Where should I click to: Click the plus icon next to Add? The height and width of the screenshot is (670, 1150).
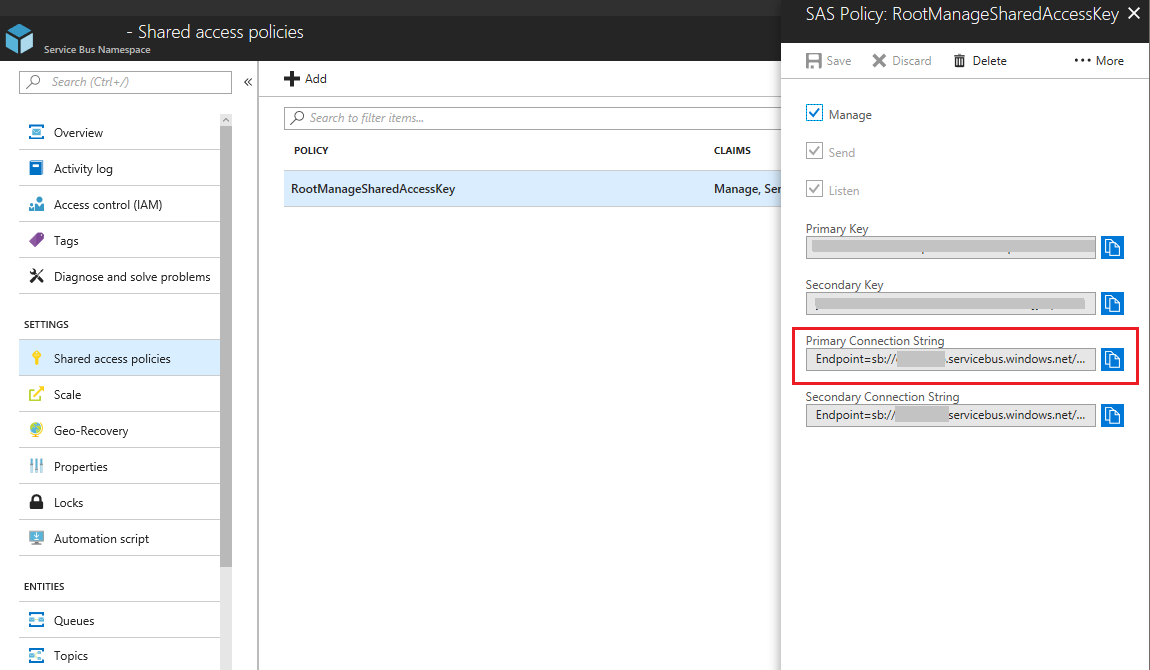pos(292,78)
